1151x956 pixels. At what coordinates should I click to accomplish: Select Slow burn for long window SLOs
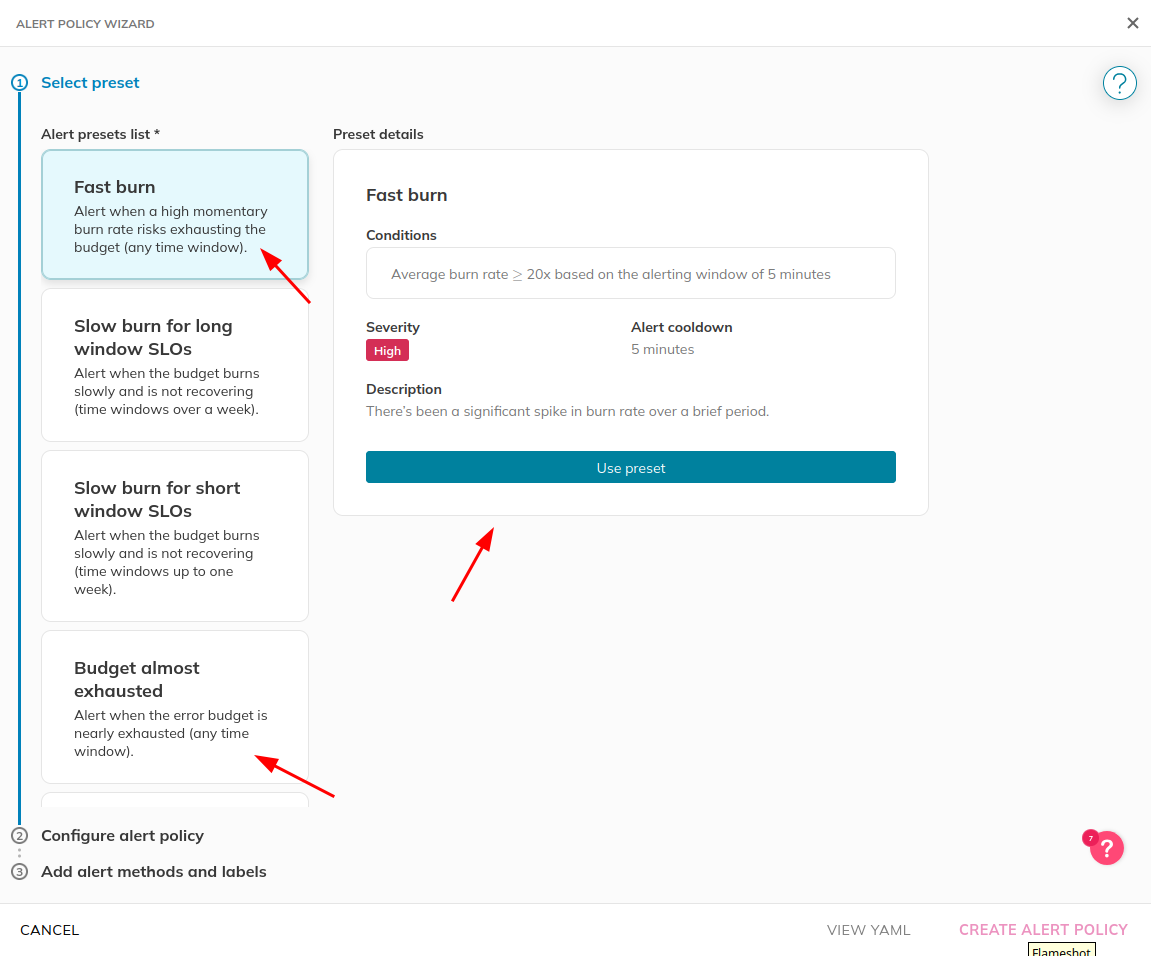click(x=175, y=365)
